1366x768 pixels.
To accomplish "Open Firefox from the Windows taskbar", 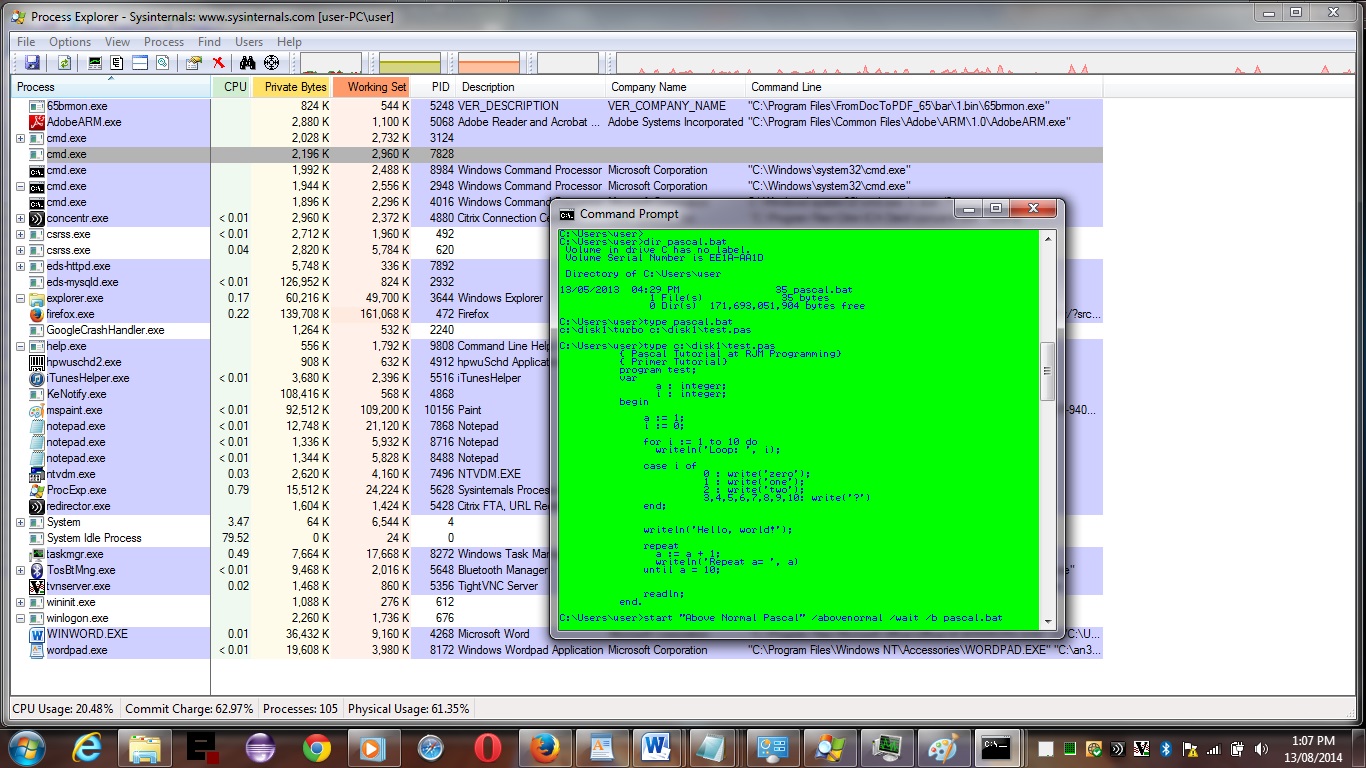I will point(544,747).
